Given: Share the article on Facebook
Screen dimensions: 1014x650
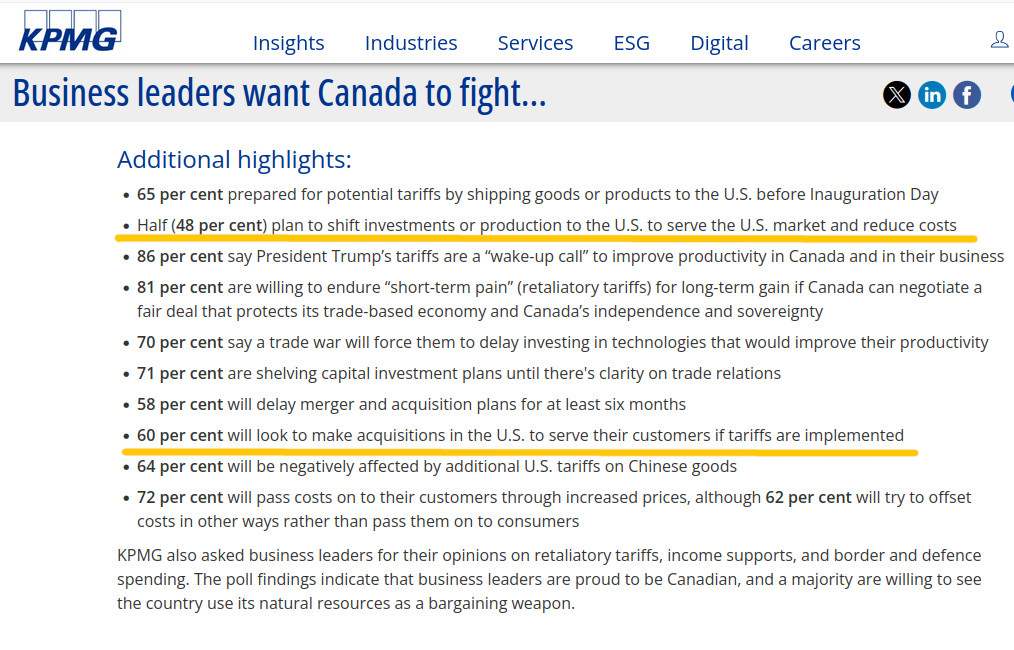Looking at the screenshot, I should 966,95.
